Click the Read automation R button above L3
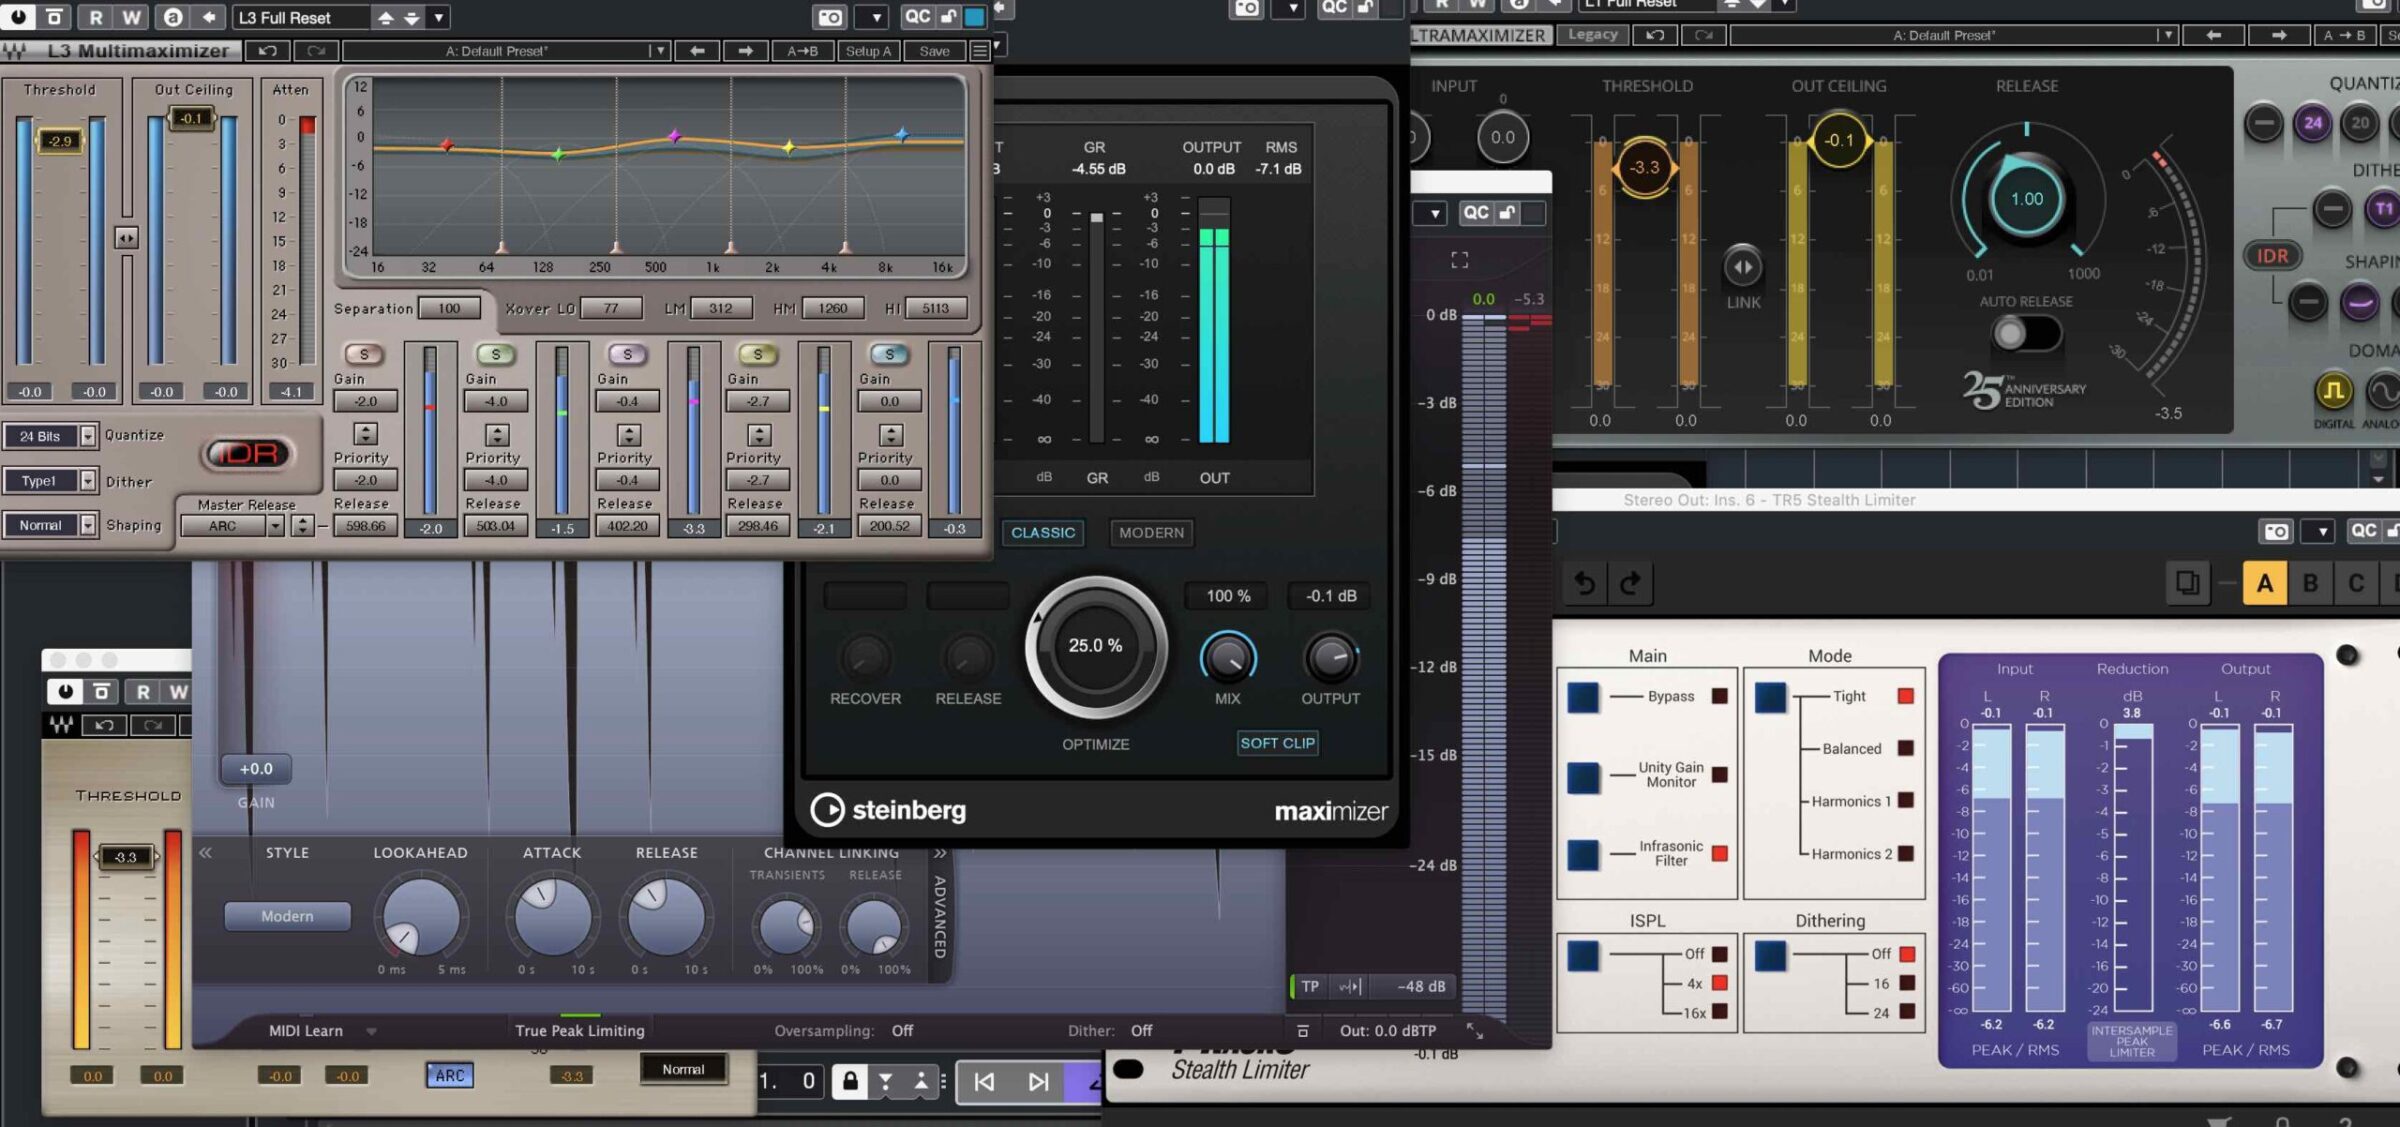This screenshot has height=1127, width=2400. pyautogui.click(x=96, y=17)
